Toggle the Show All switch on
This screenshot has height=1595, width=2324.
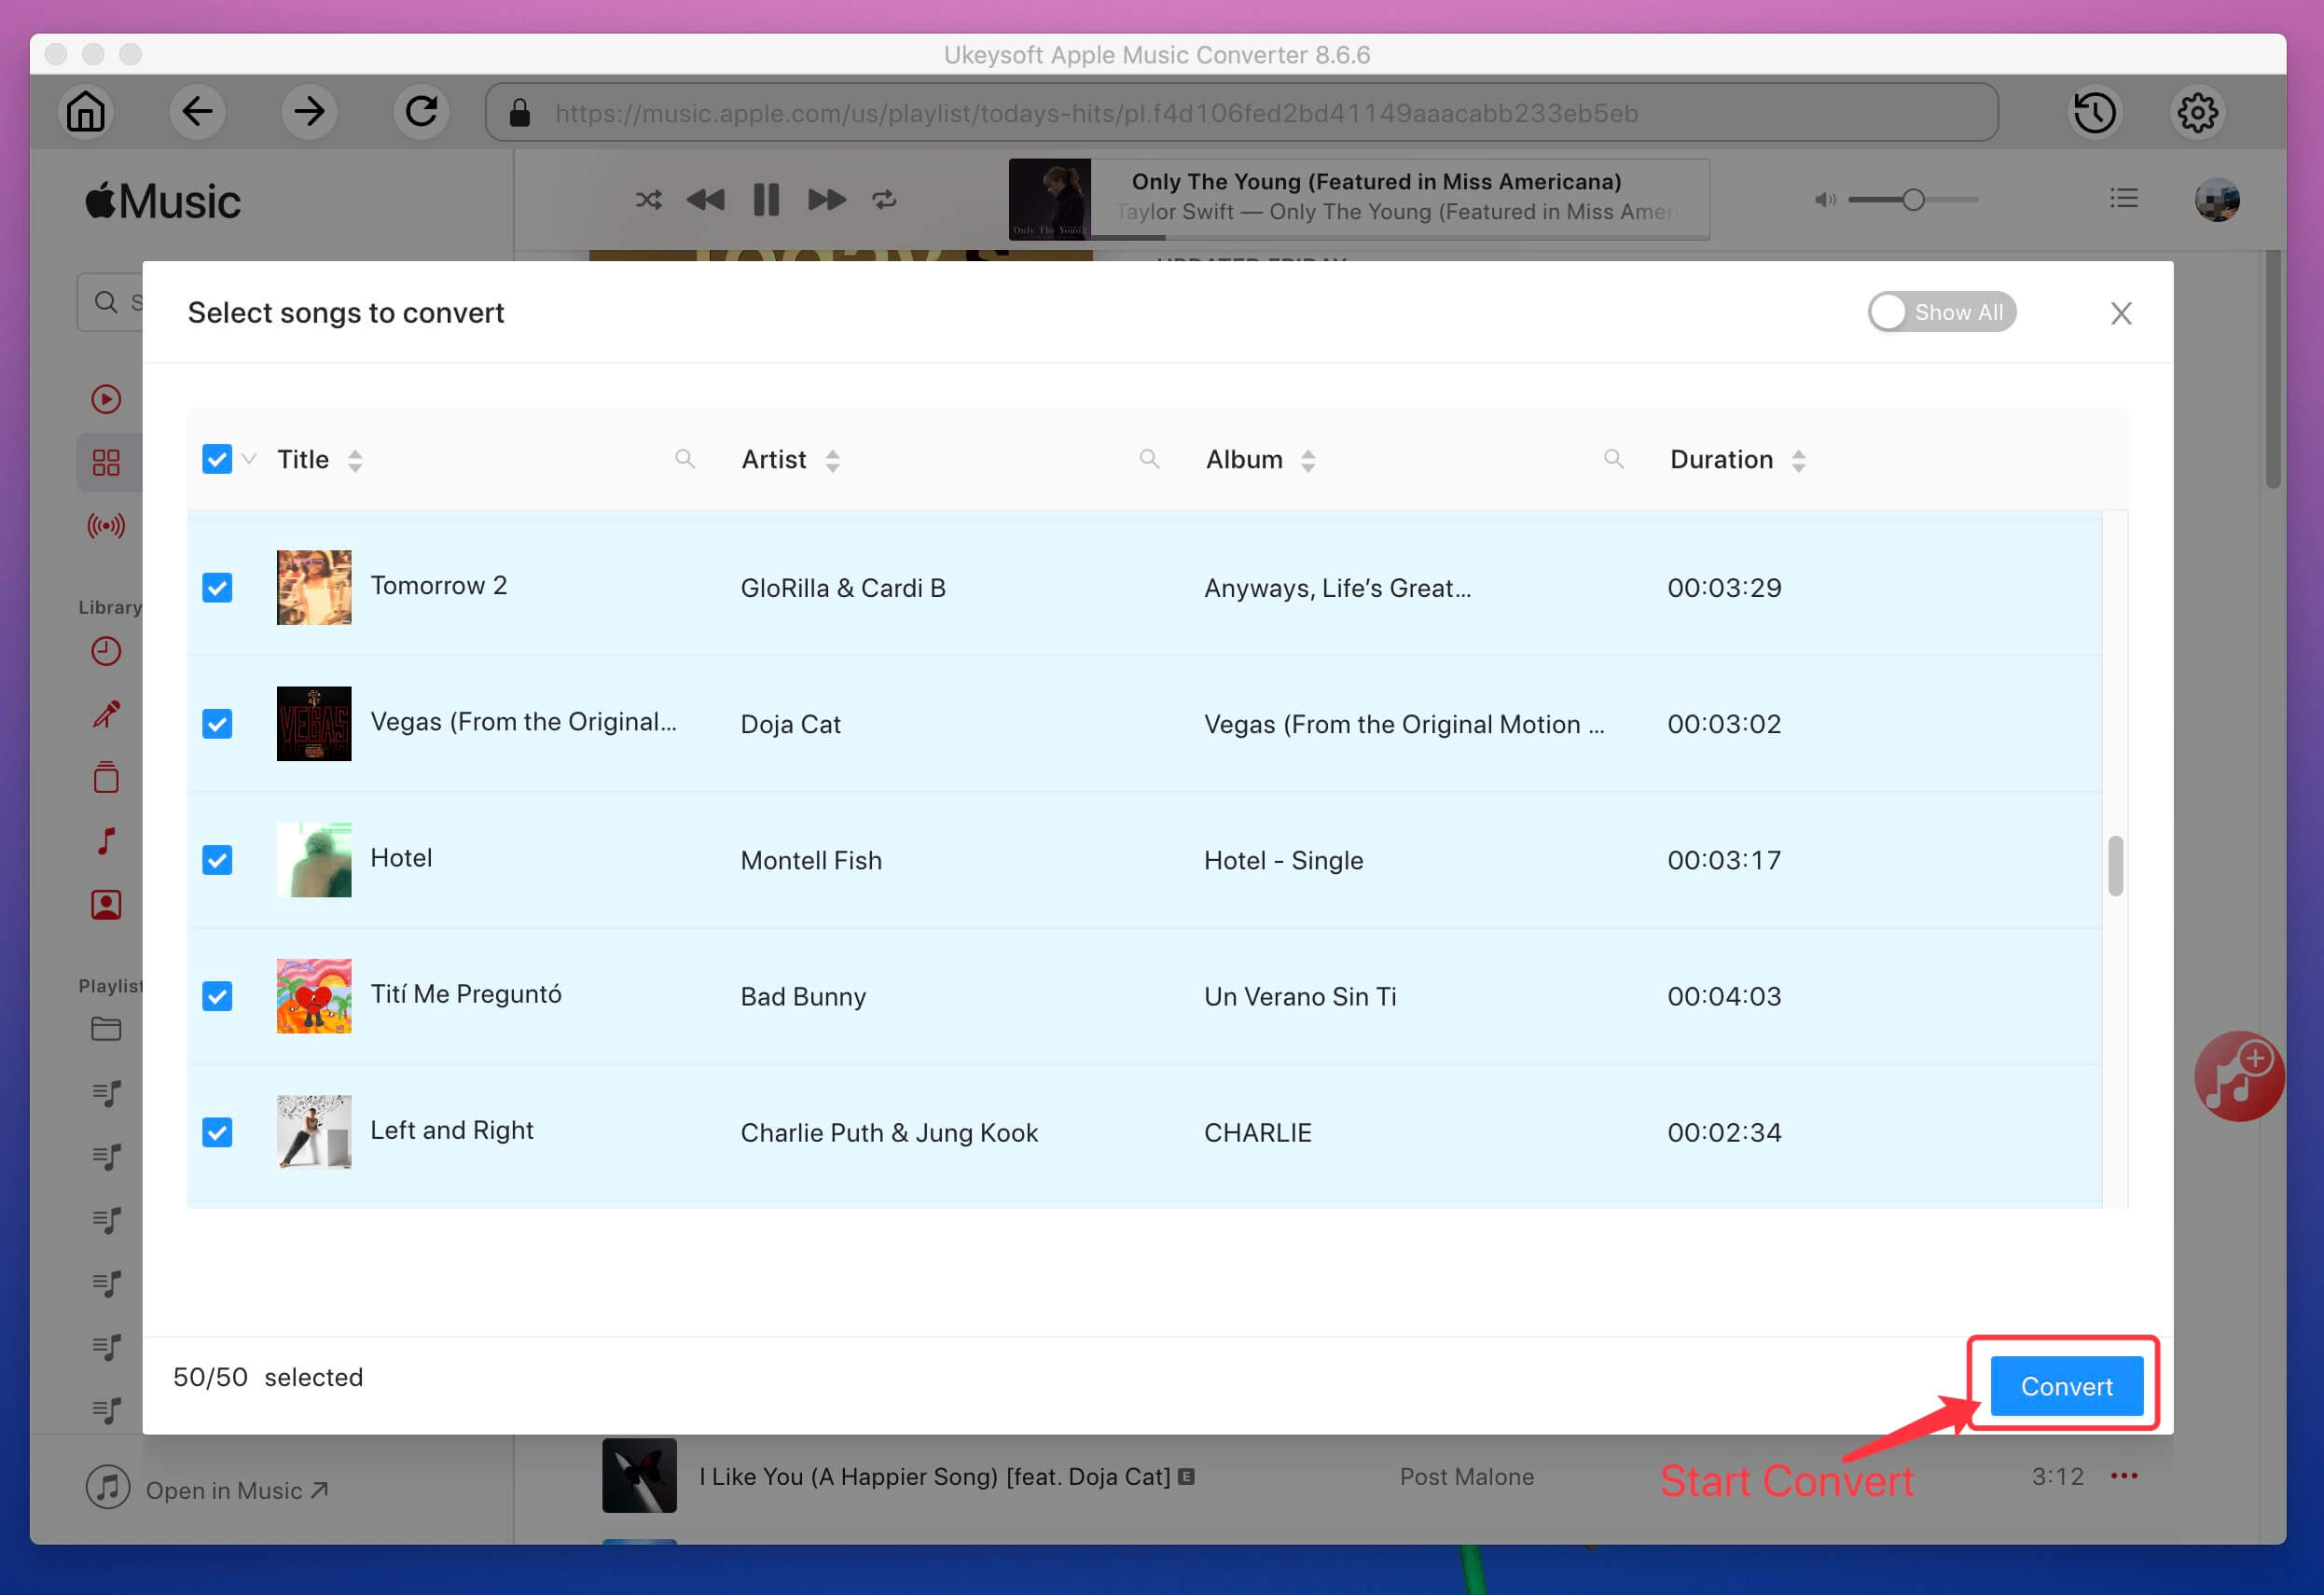click(1939, 311)
